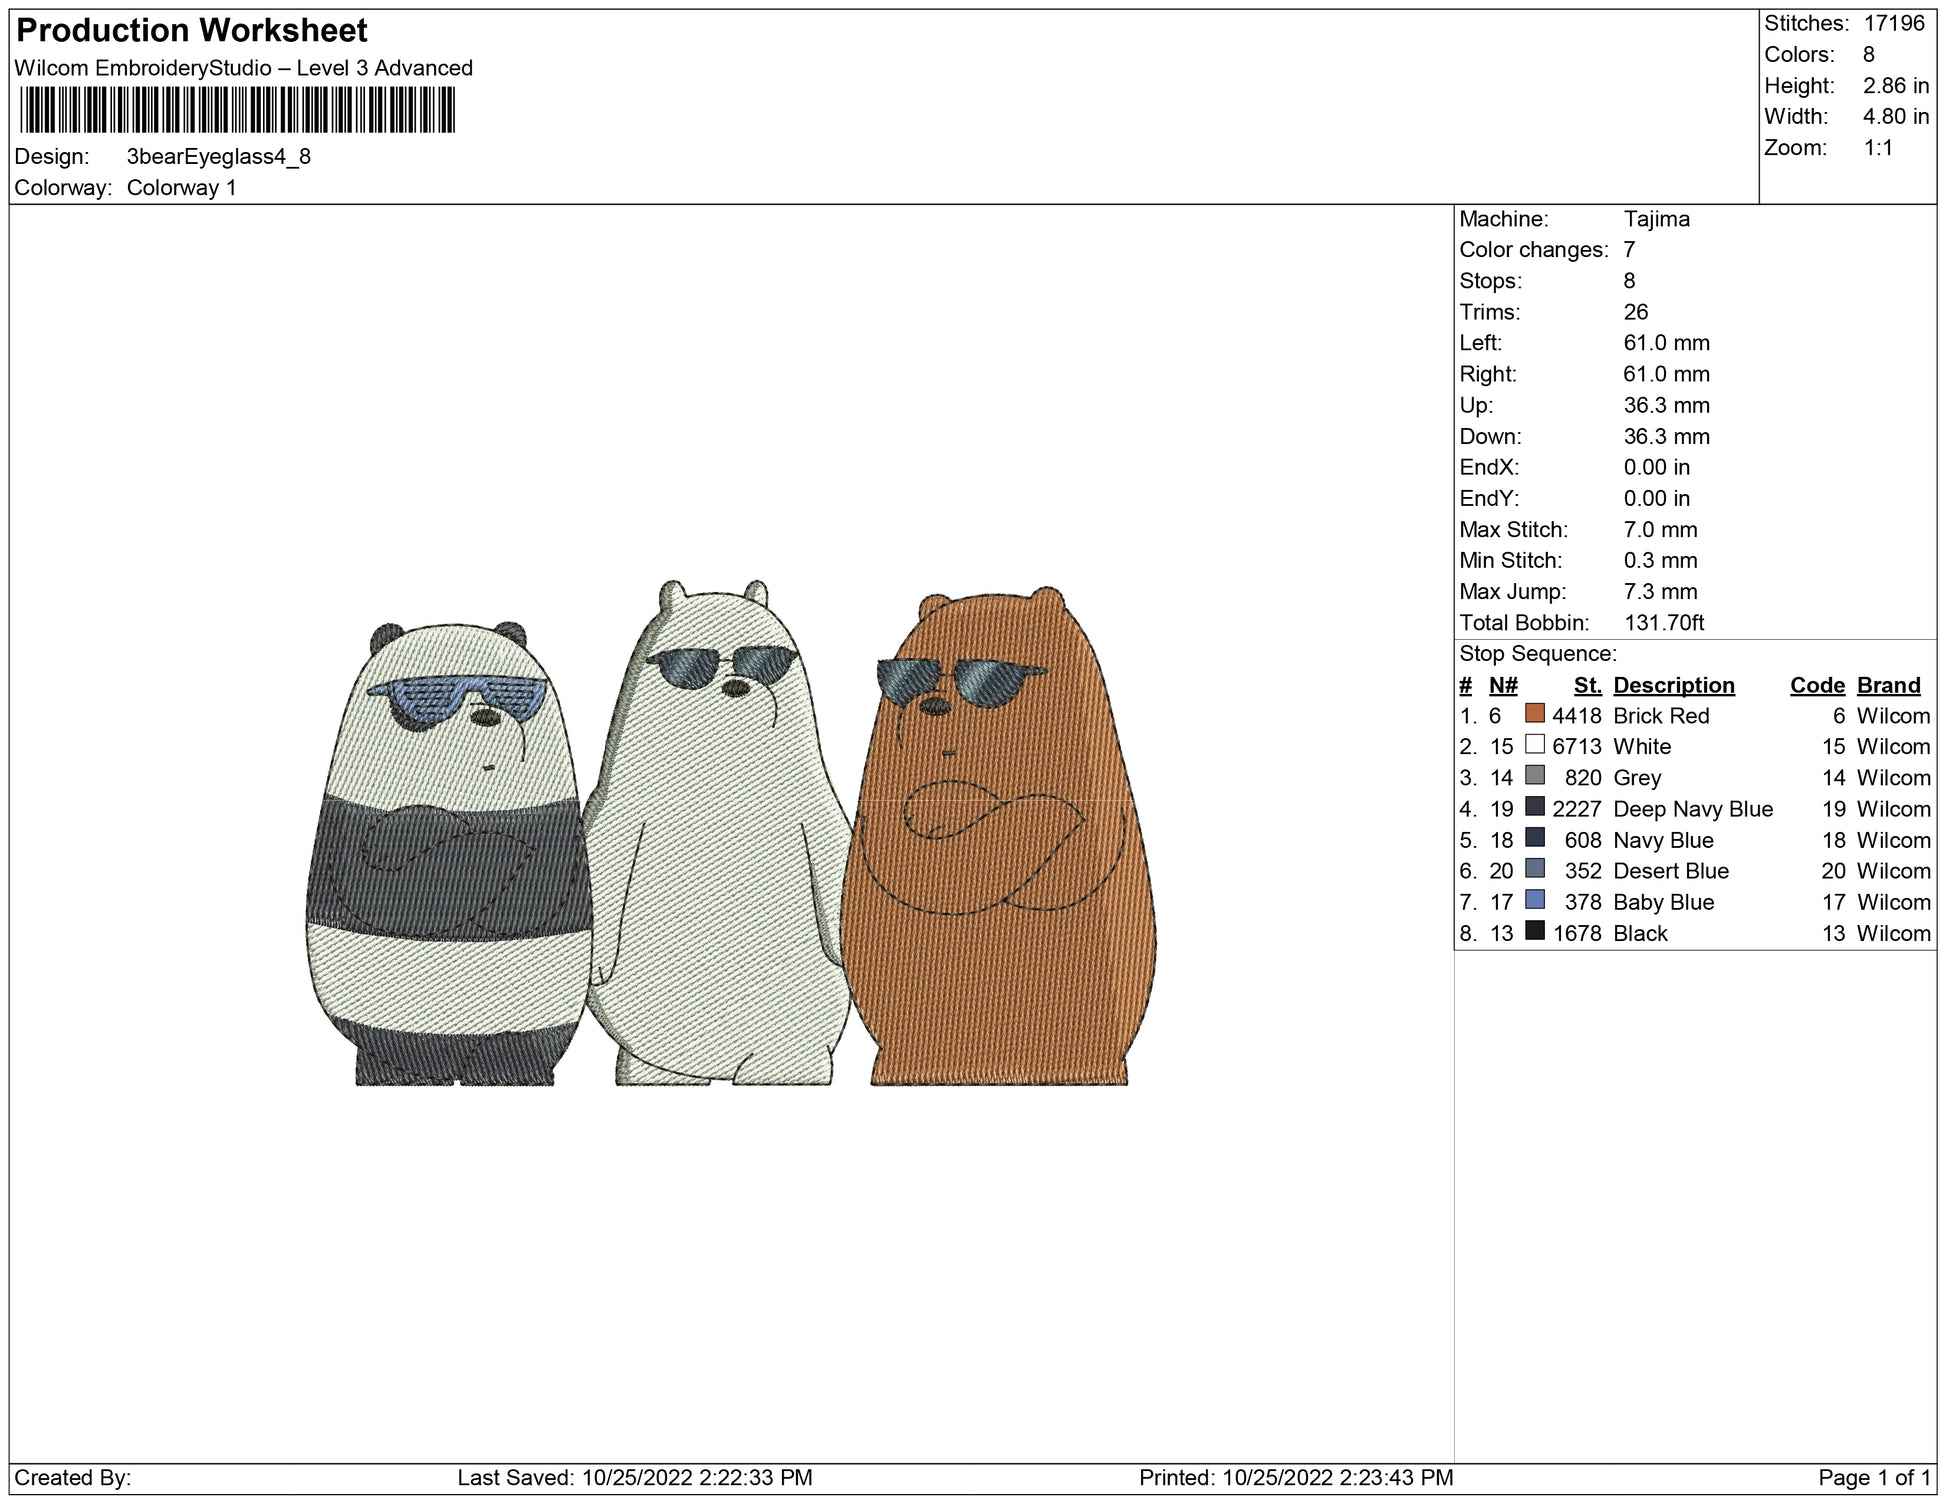Click the design name 3bearEyeglass4_8
The height and width of the screenshot is (1497, 1946).
(218, 157)
